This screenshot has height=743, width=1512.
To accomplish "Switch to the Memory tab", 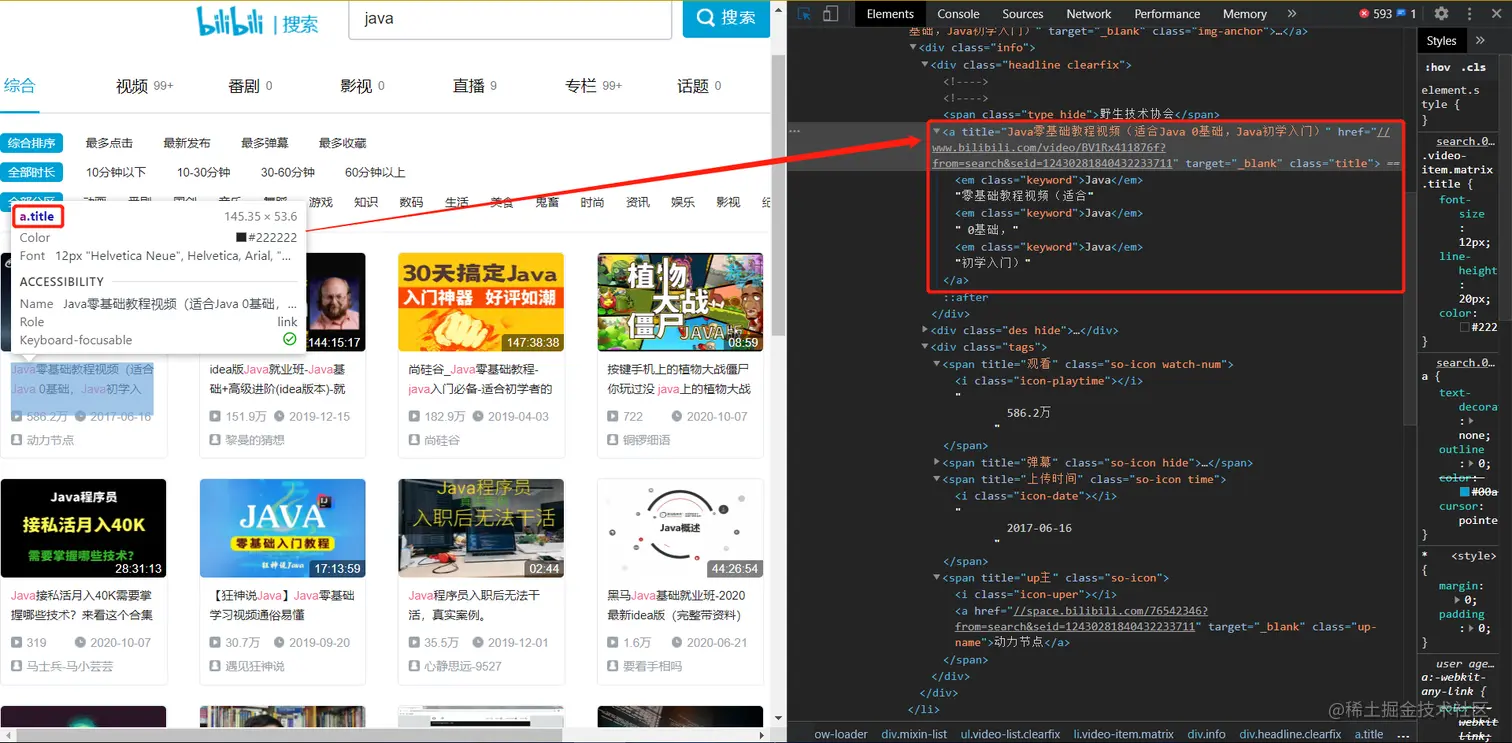I will 1244,14.
